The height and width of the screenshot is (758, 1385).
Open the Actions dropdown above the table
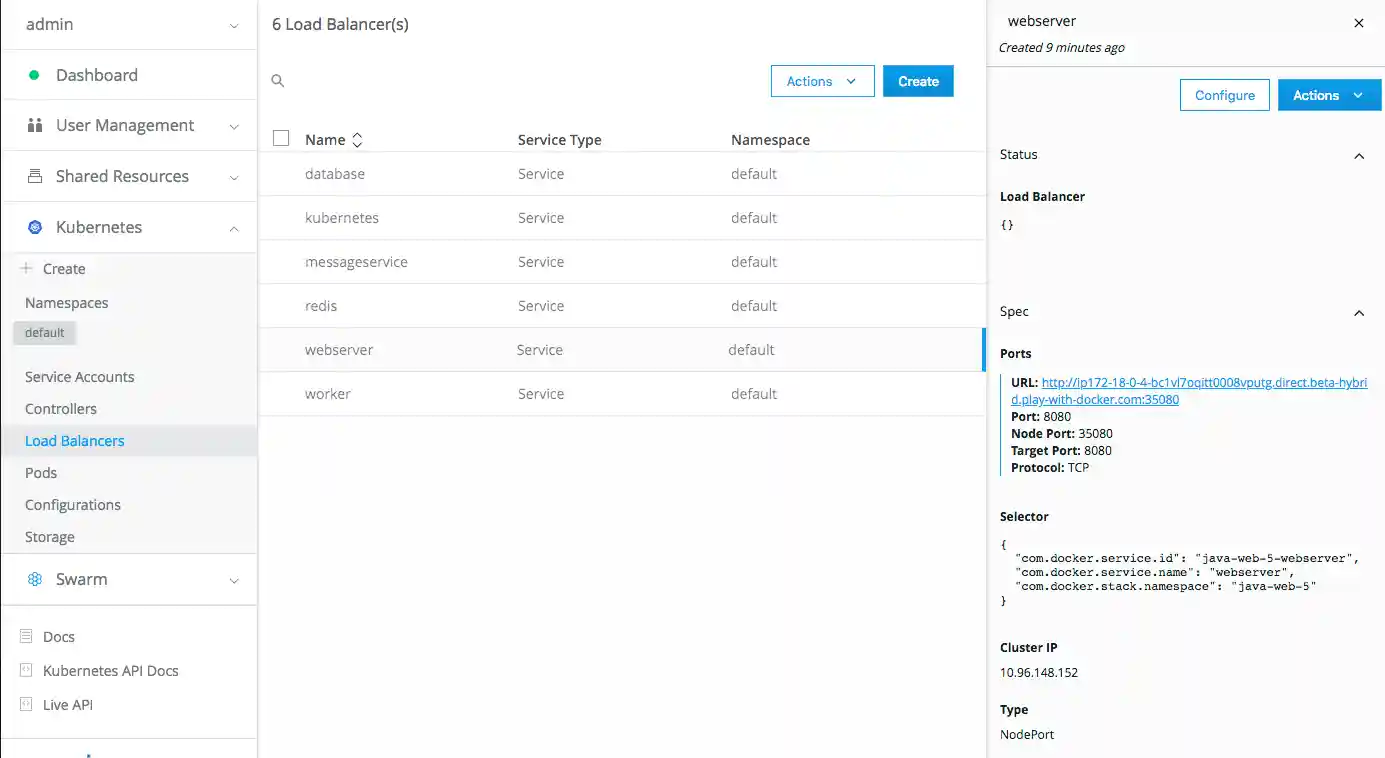click(822, 81)
